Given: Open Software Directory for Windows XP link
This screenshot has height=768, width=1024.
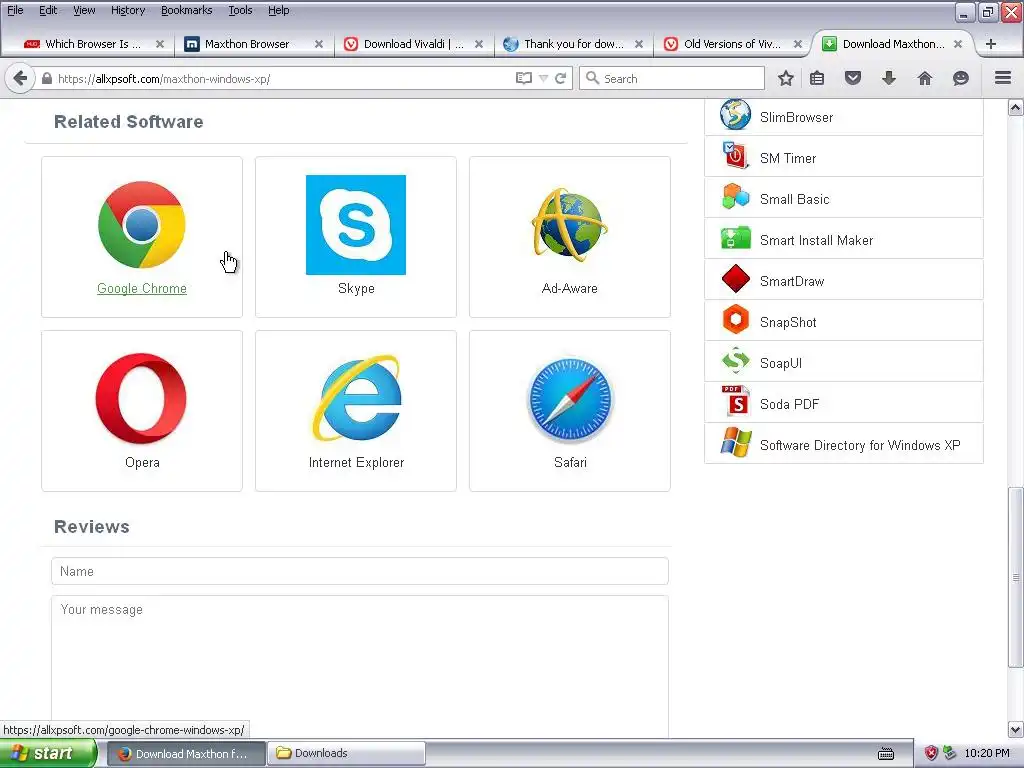Looking at the screenshot, I should pyautogui.click(x=860, y=445).
